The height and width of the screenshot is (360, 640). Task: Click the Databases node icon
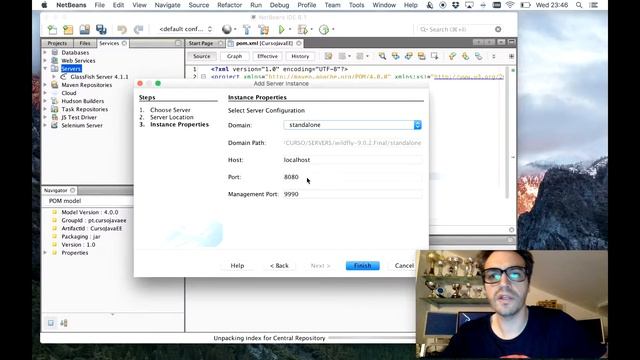click(55, 52)
